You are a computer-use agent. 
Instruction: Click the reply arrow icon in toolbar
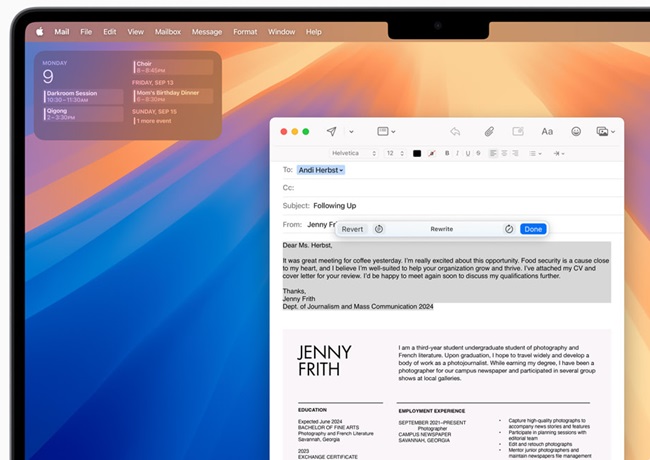[x=455, y=132]
